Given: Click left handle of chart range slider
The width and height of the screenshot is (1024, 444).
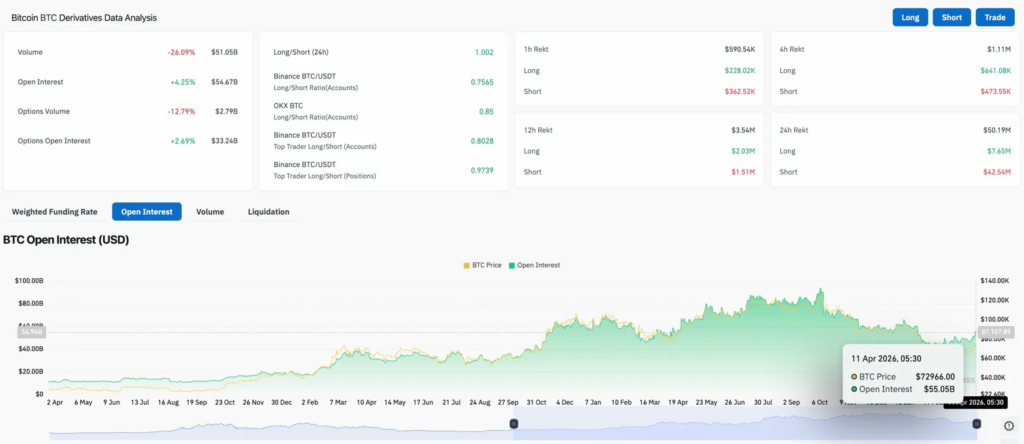Looking at the screenshot, I should 514,424.
